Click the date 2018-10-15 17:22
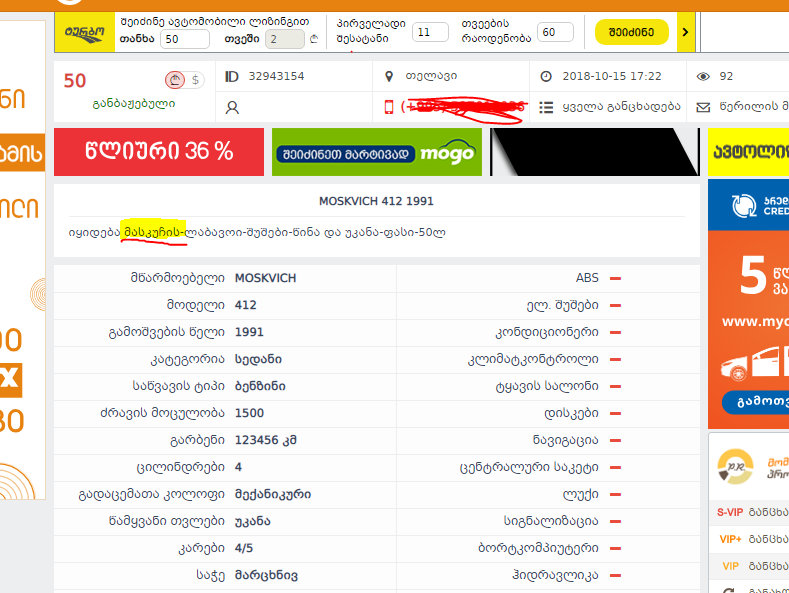This screenshot has height=593, width=789. (x=612, y=76)
